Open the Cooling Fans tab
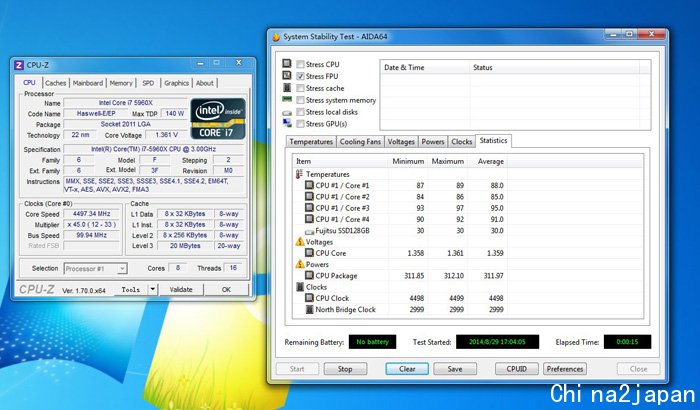The image size is (700, 410). coord(360,142)
